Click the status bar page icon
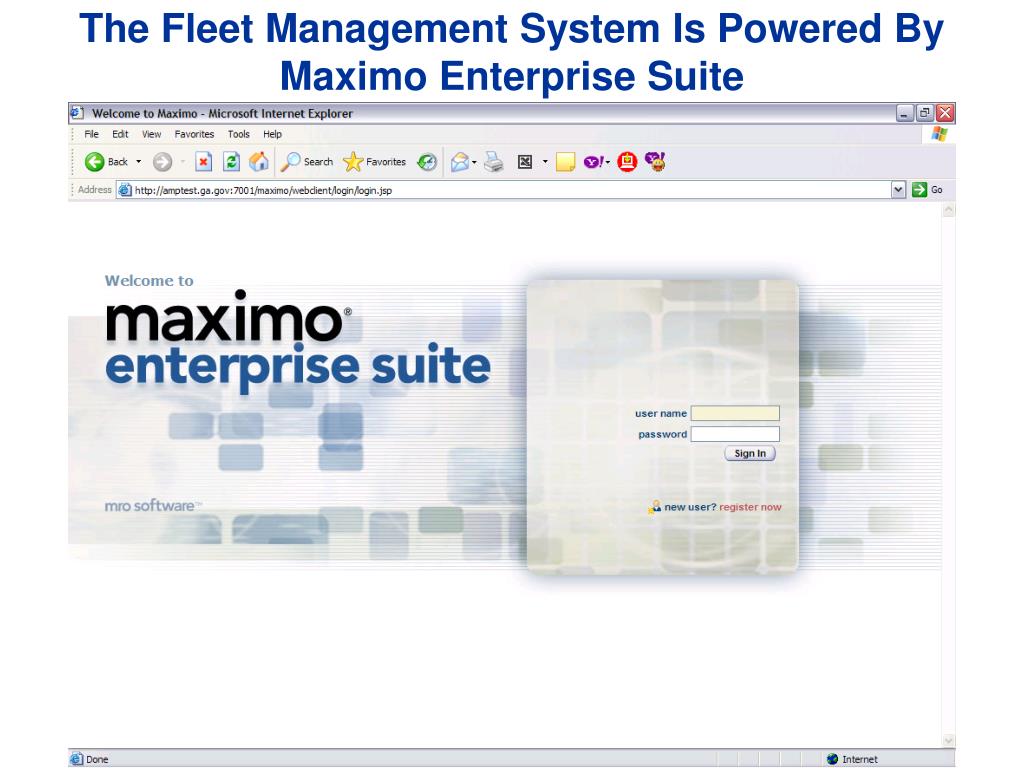The image size is (1024, 768). pos(76,759)
